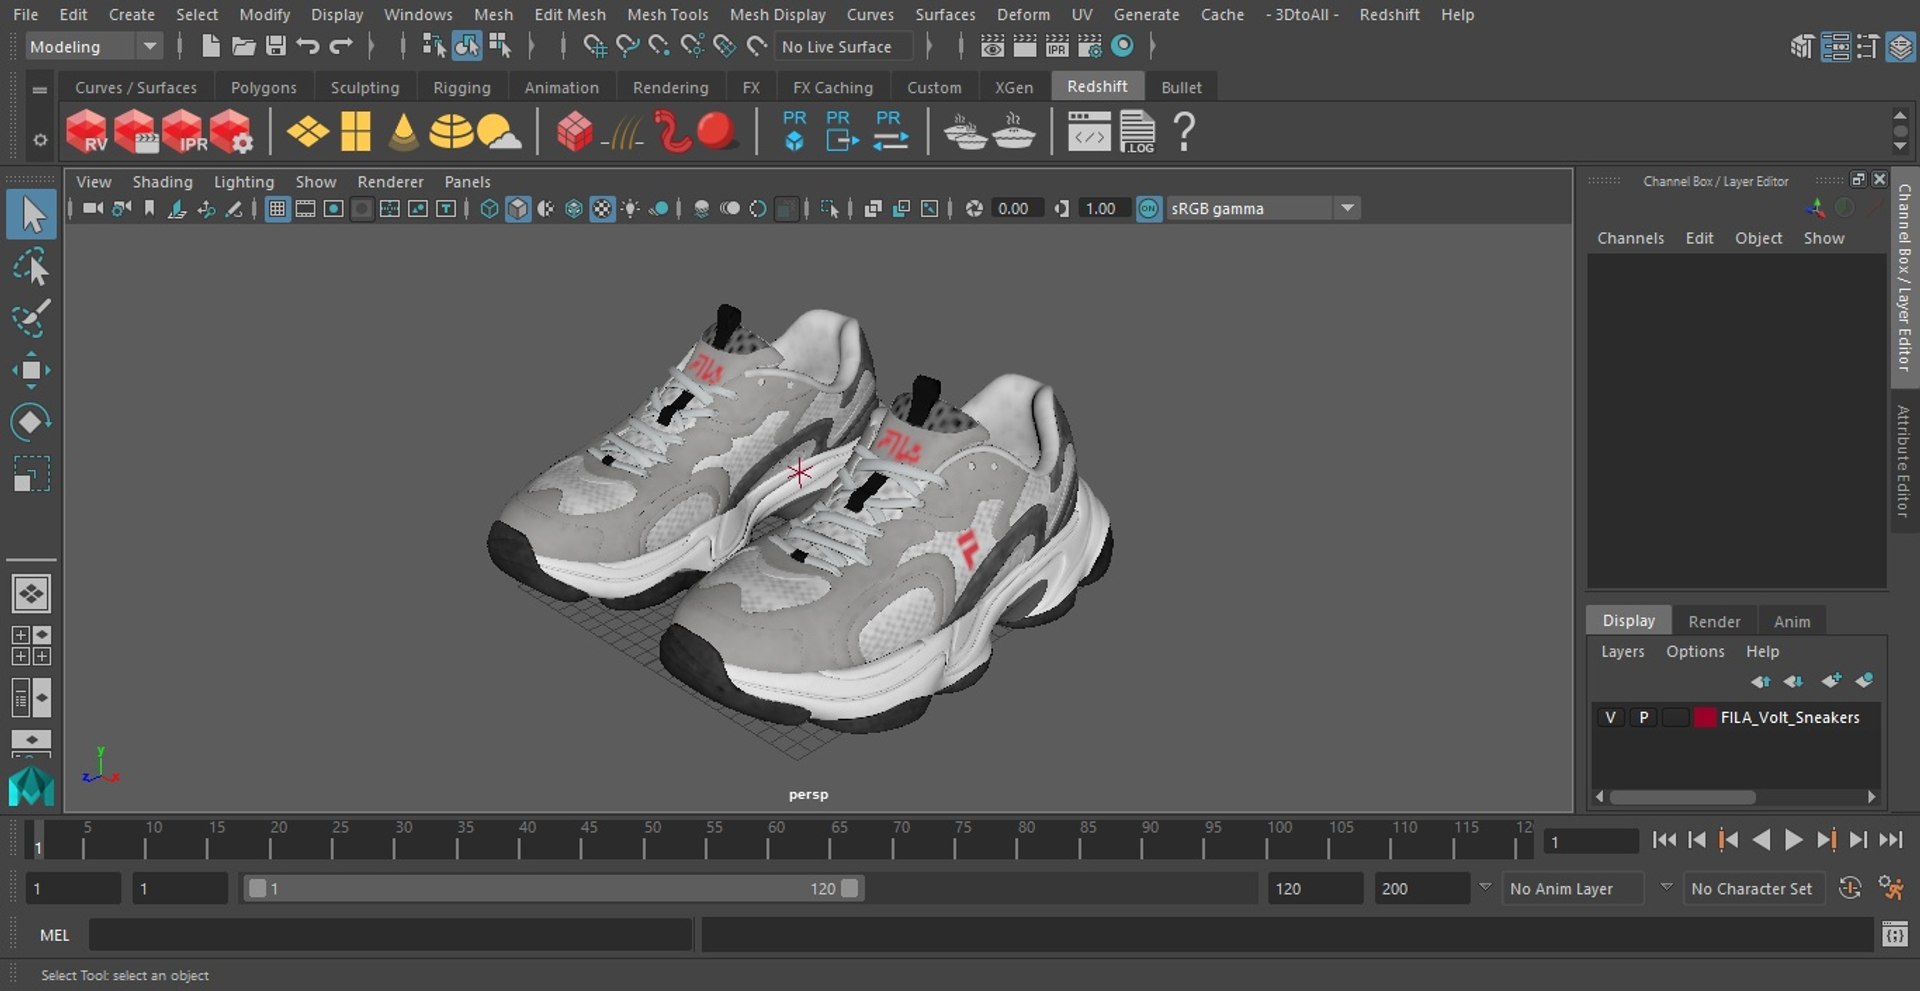Open the Attribute Editor side tab
Screen dimensions: 1920x991
1904,461
